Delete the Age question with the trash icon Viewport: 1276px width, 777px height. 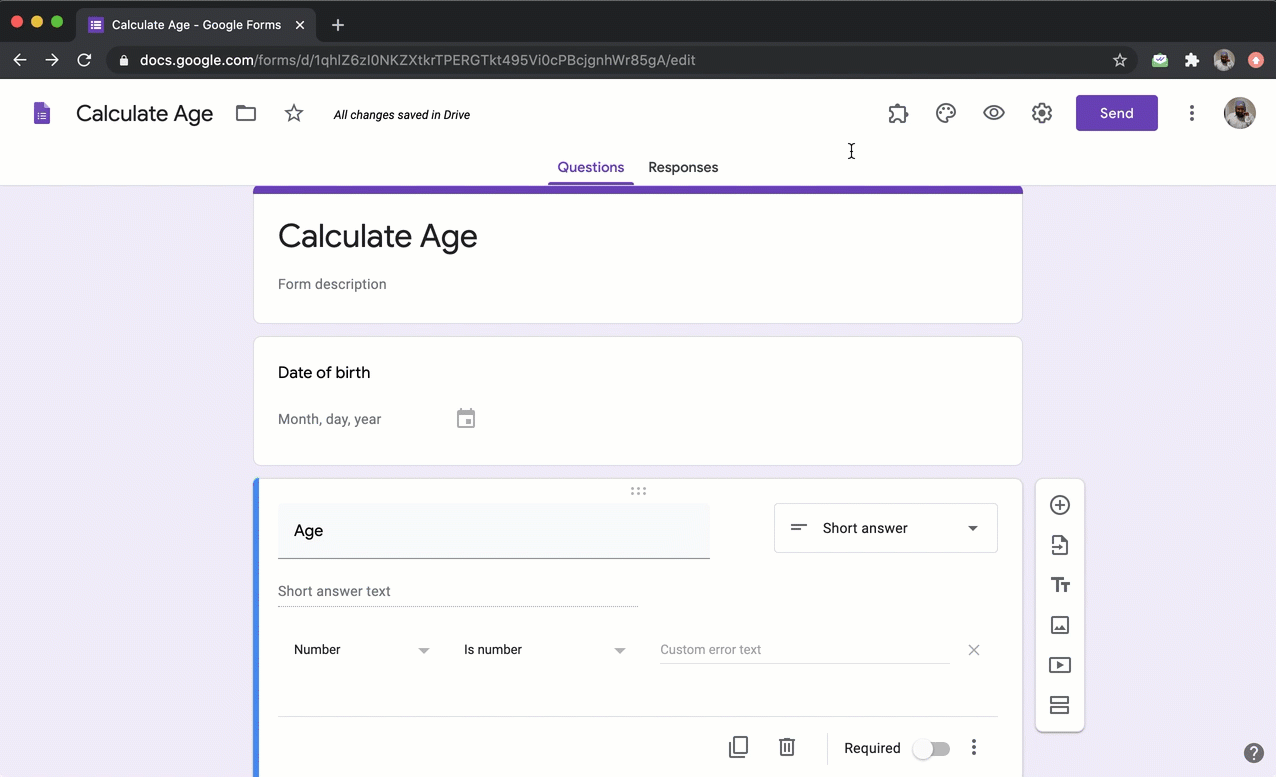click(787, 747)
